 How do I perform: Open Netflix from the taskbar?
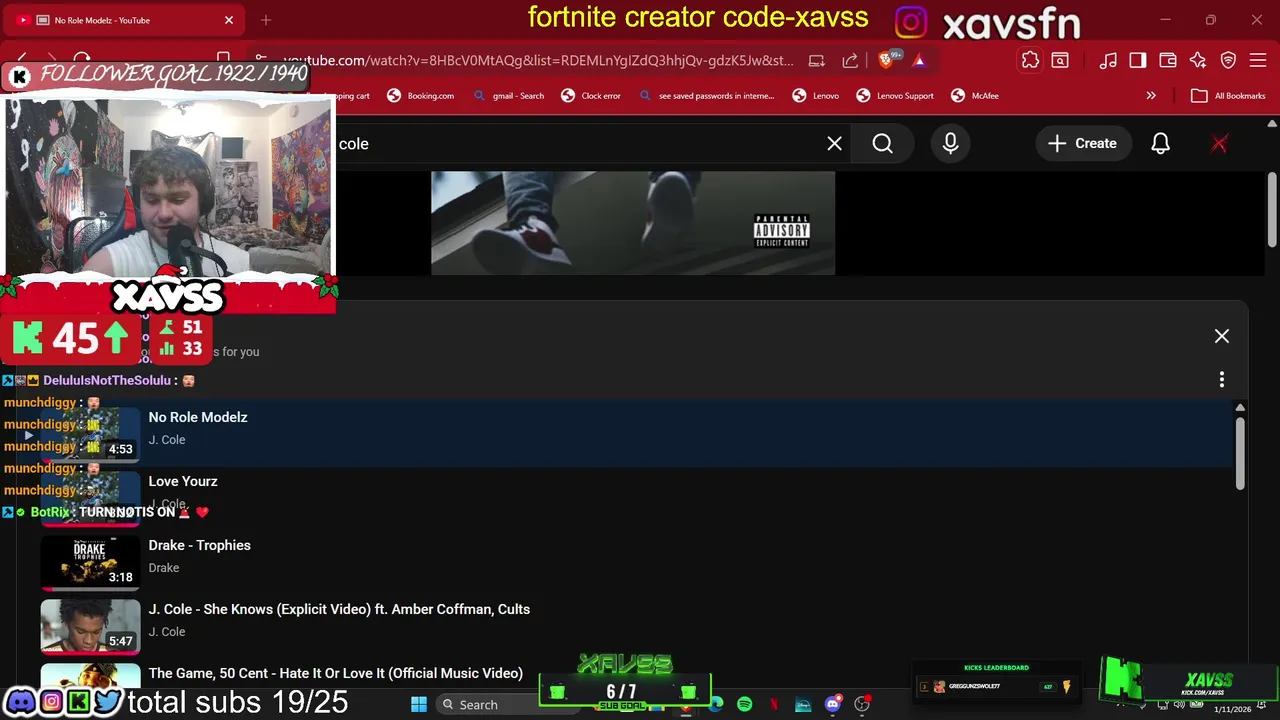pyautogui.click(x=774, y=704)
